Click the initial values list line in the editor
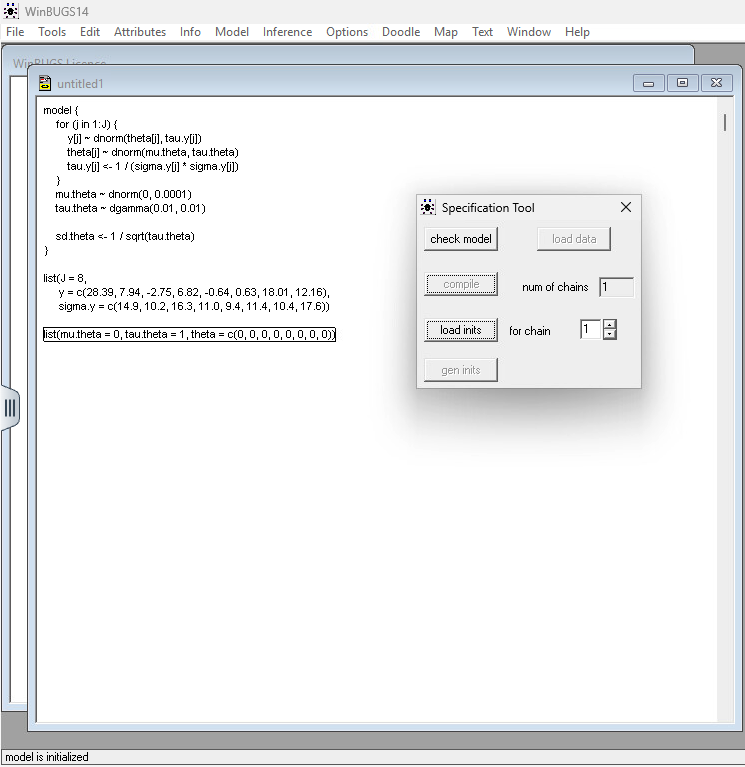The image size is (745, 767). 188,335
